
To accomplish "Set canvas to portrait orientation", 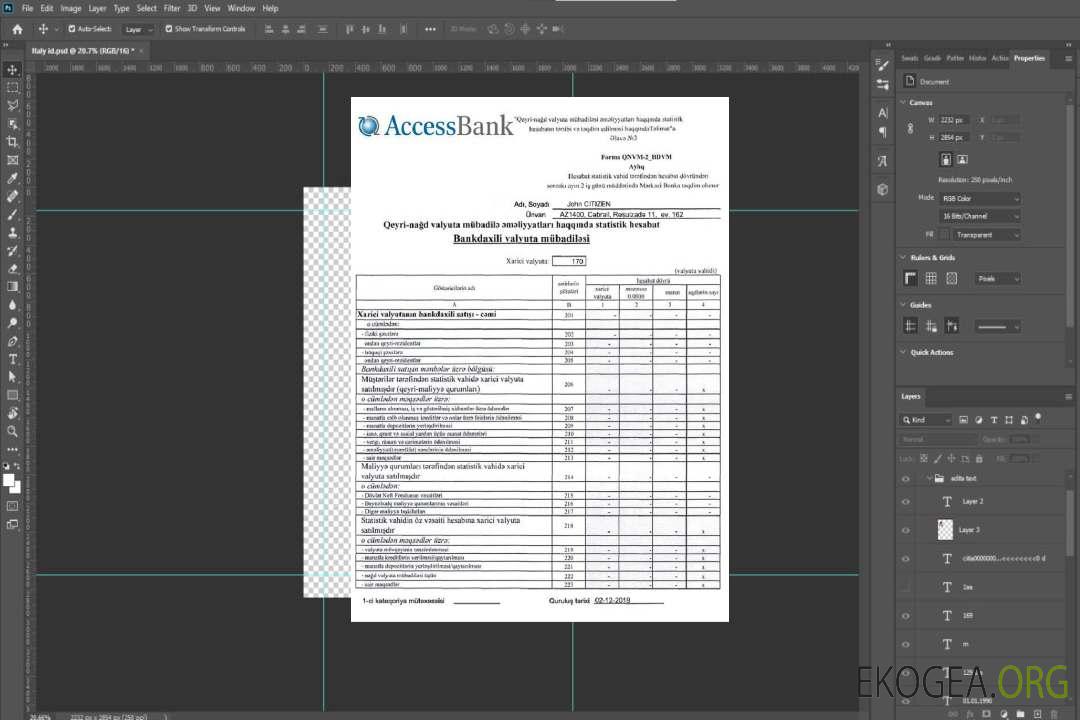I will tap(946, 159).
